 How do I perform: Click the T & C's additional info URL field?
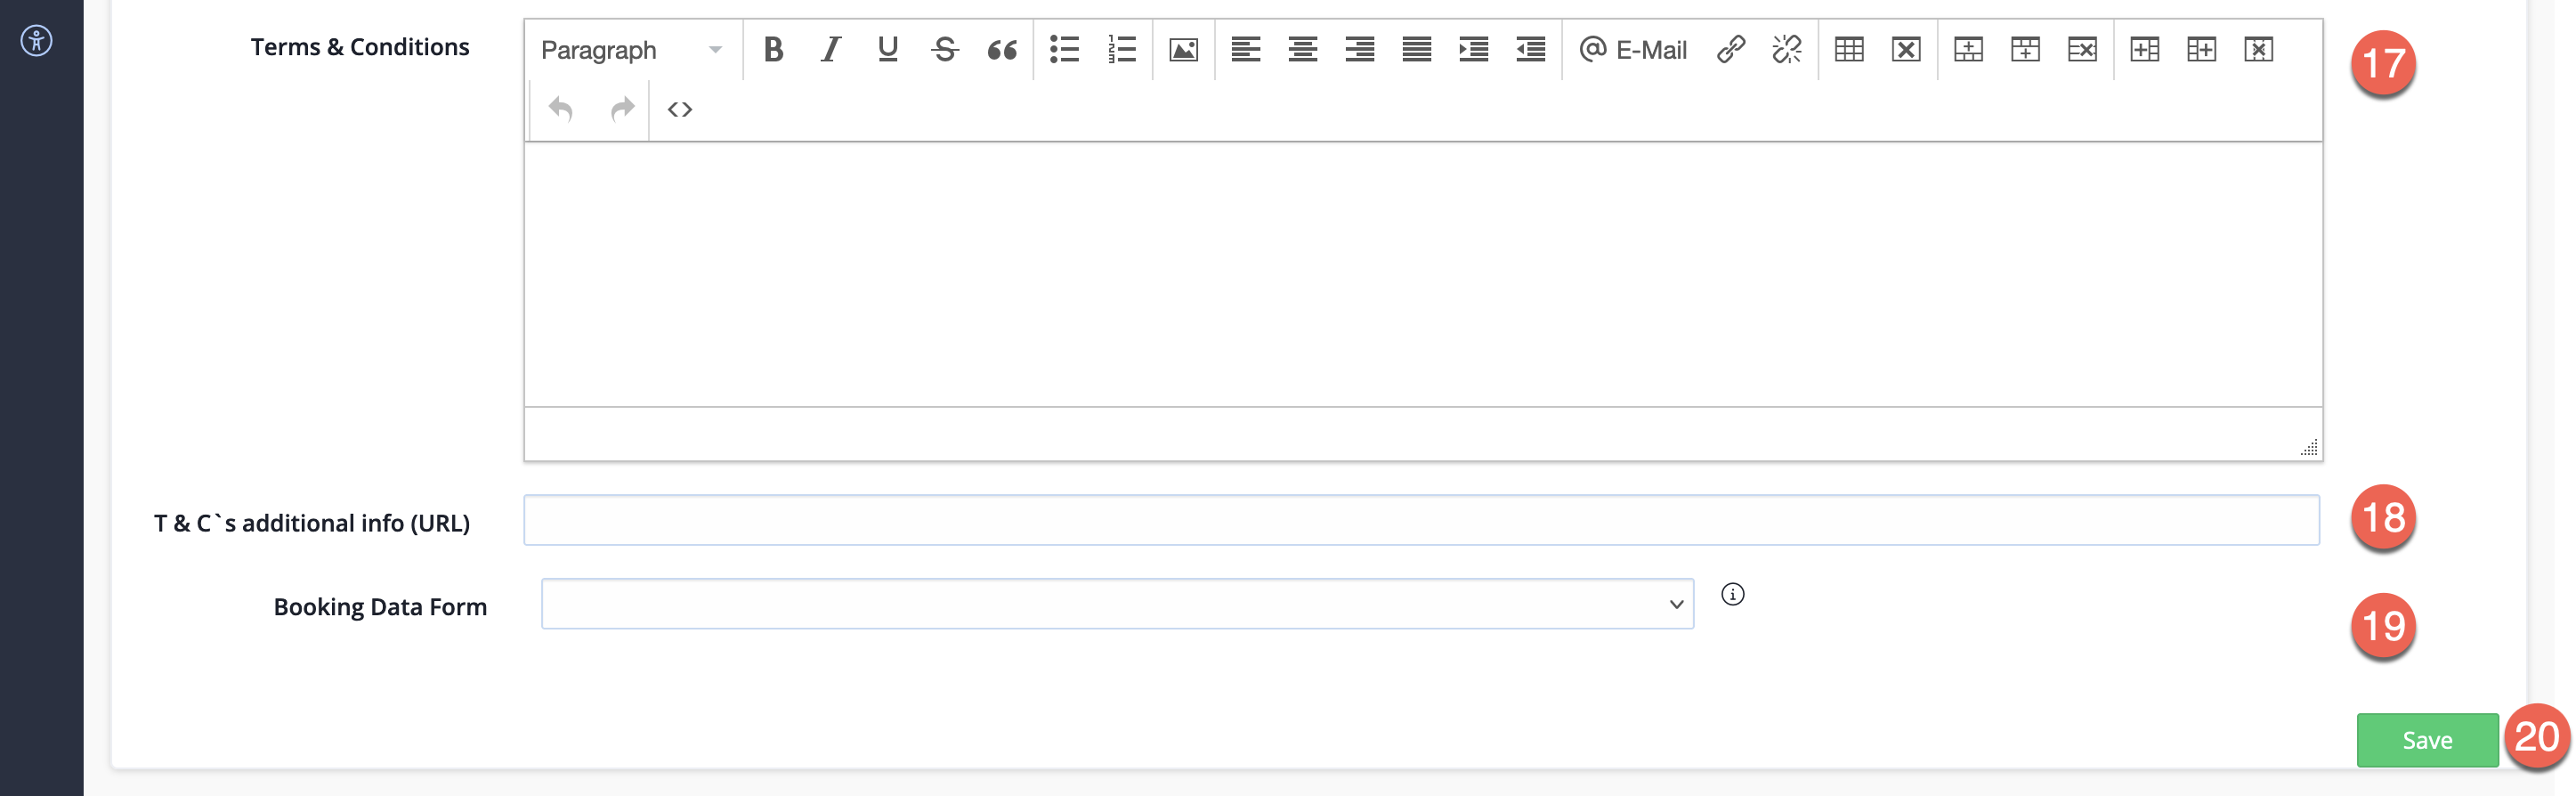tap(1421, 520)
